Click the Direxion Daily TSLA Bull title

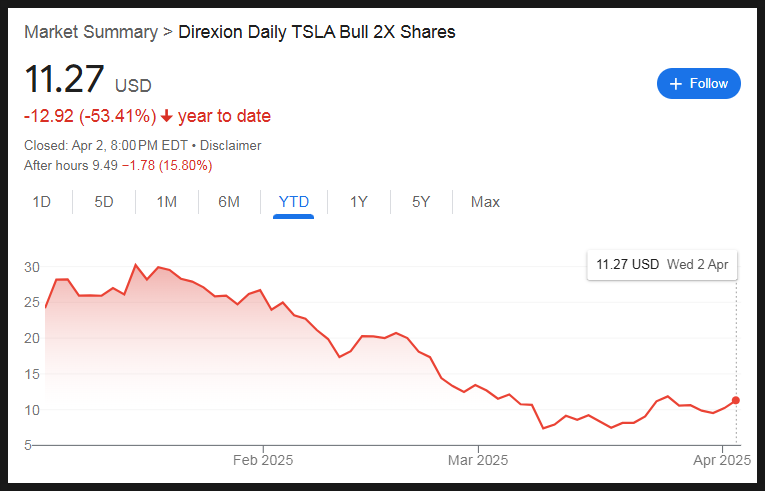316,32
